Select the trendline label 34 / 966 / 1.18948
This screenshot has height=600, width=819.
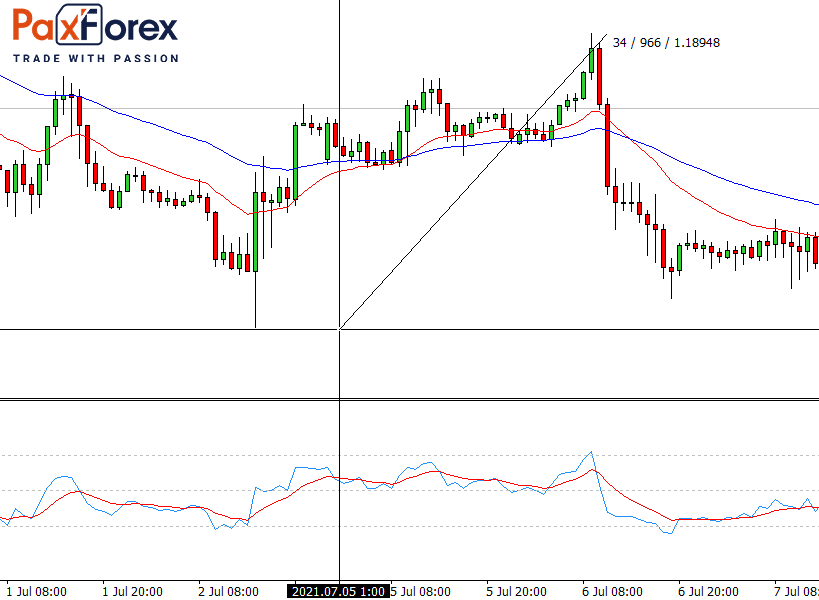[666, 43]
